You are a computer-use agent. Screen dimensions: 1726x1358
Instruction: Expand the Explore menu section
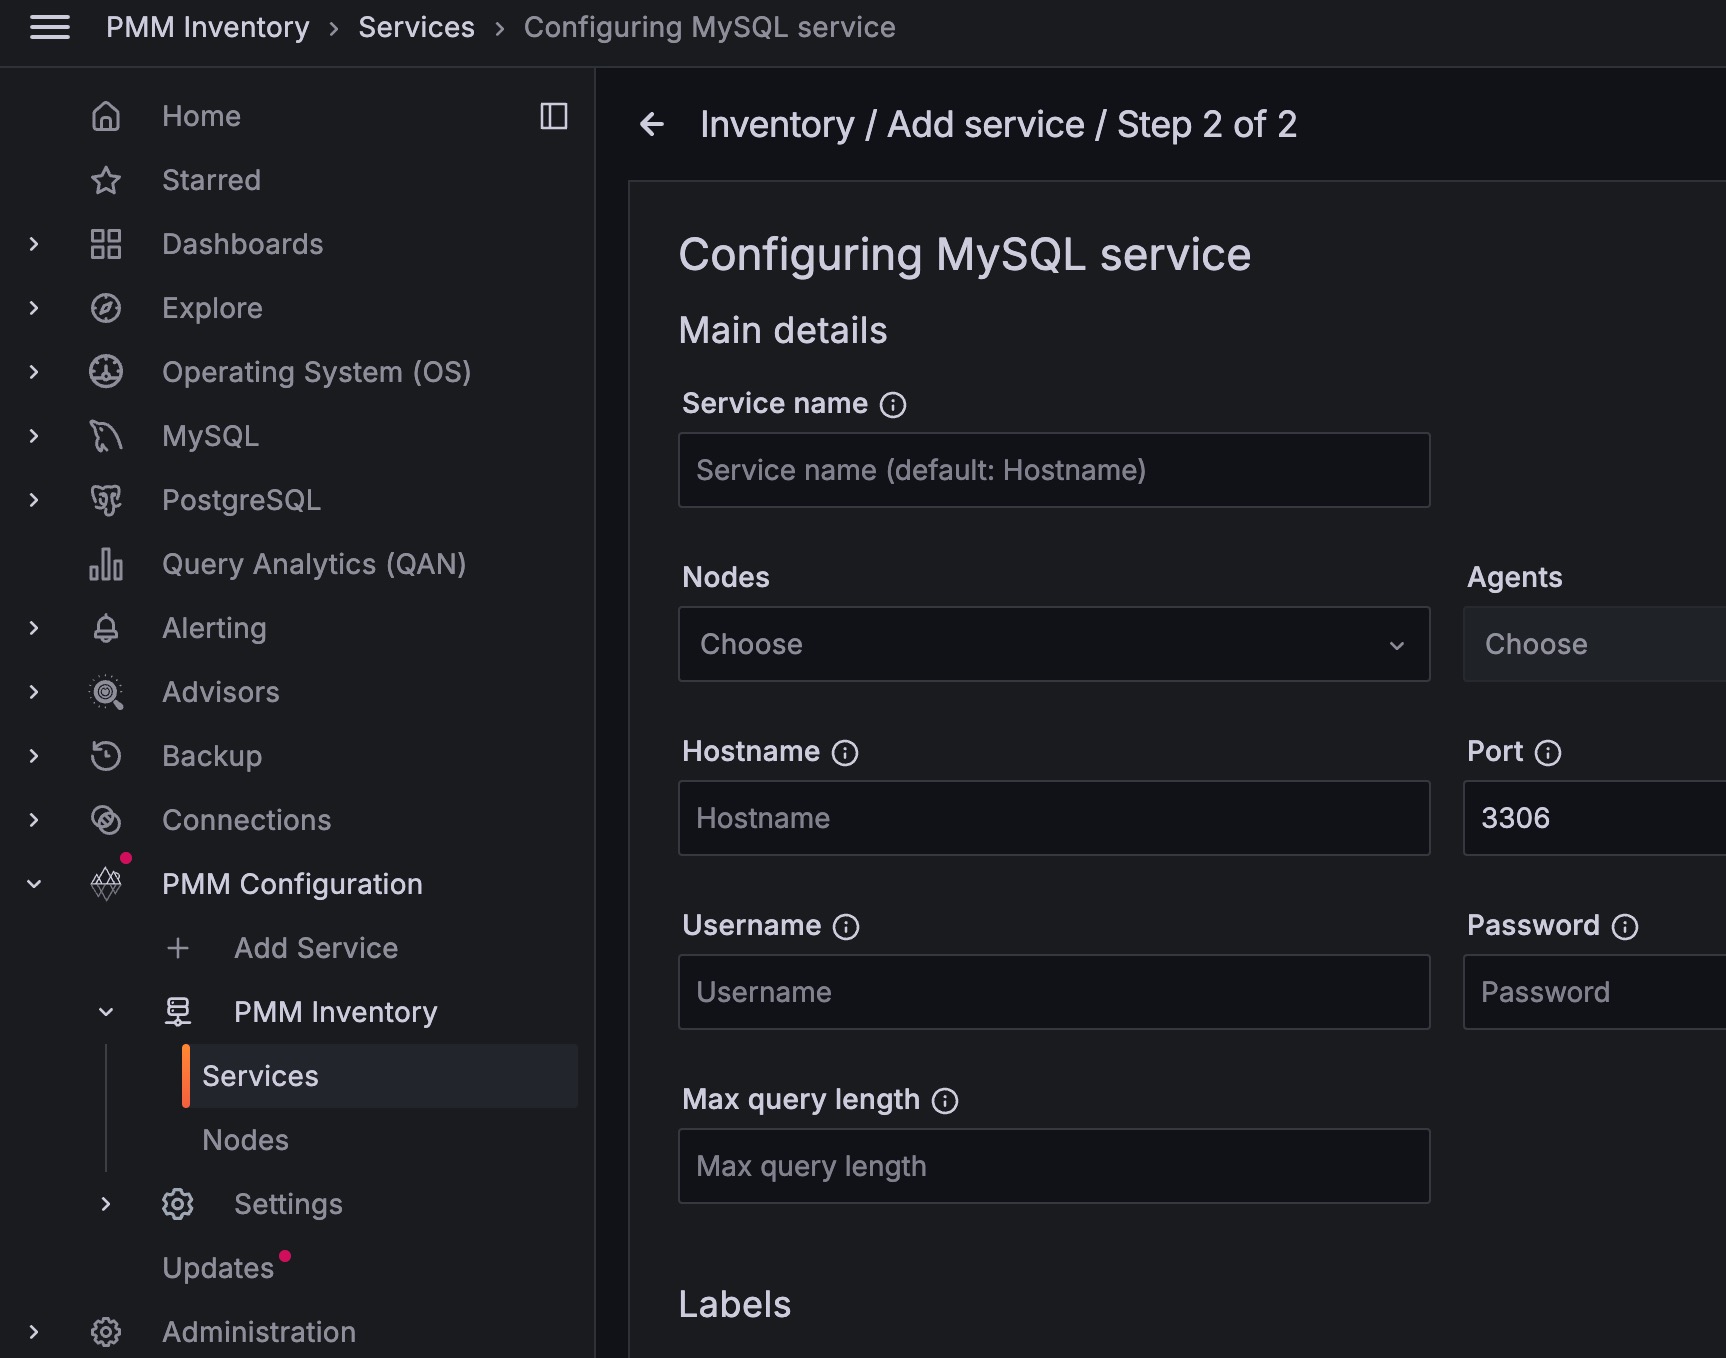point(34,308)
